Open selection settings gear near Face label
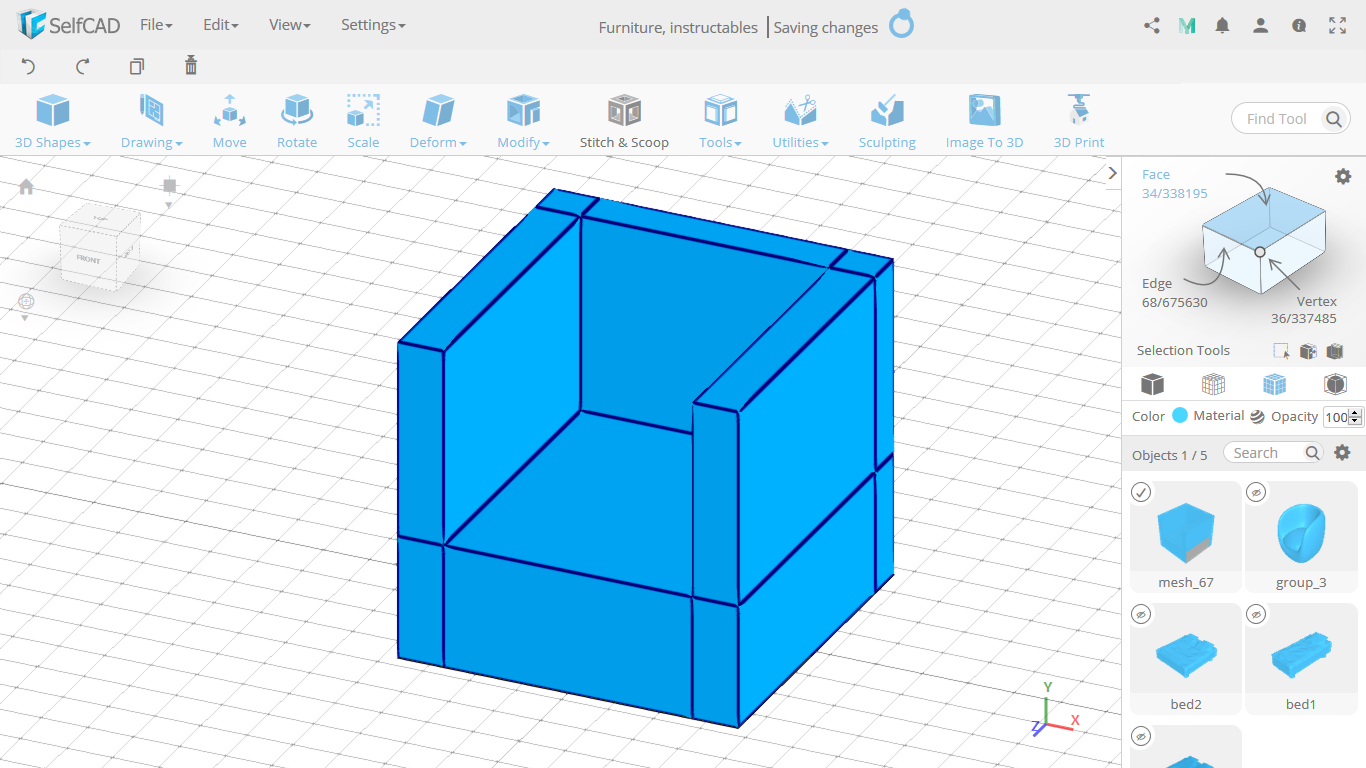Image resolution: width=1366 pixels, height=768 pixels. 1343,176
